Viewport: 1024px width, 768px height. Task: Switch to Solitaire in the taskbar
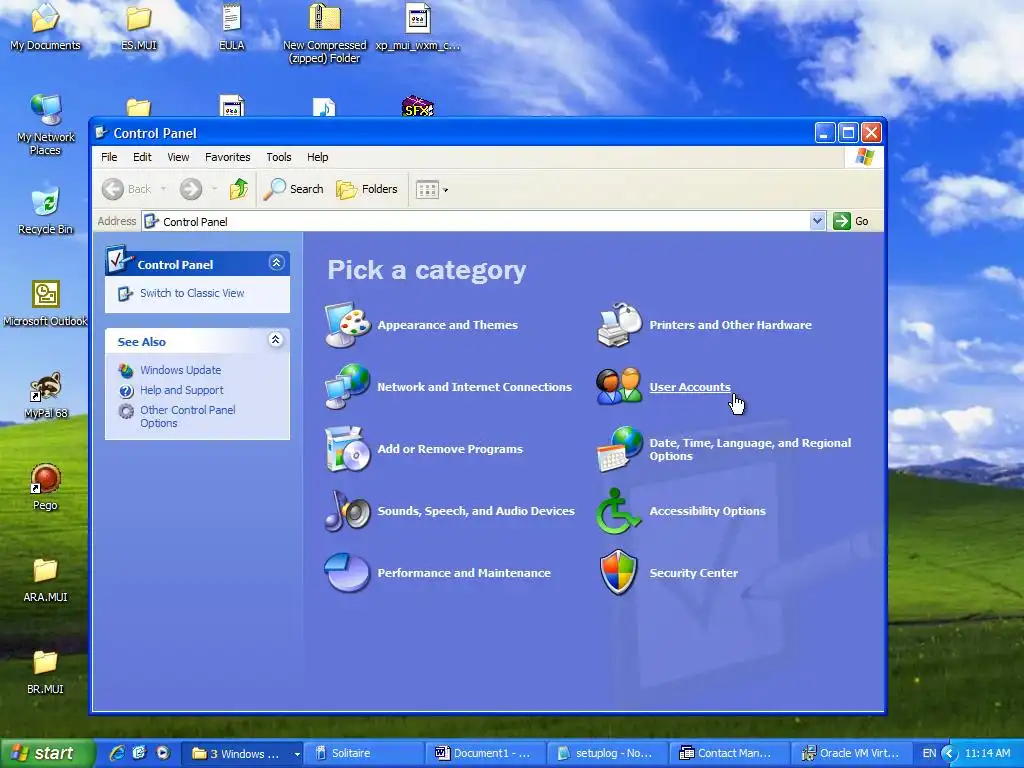pyautogui.click(x=364, y=754)
